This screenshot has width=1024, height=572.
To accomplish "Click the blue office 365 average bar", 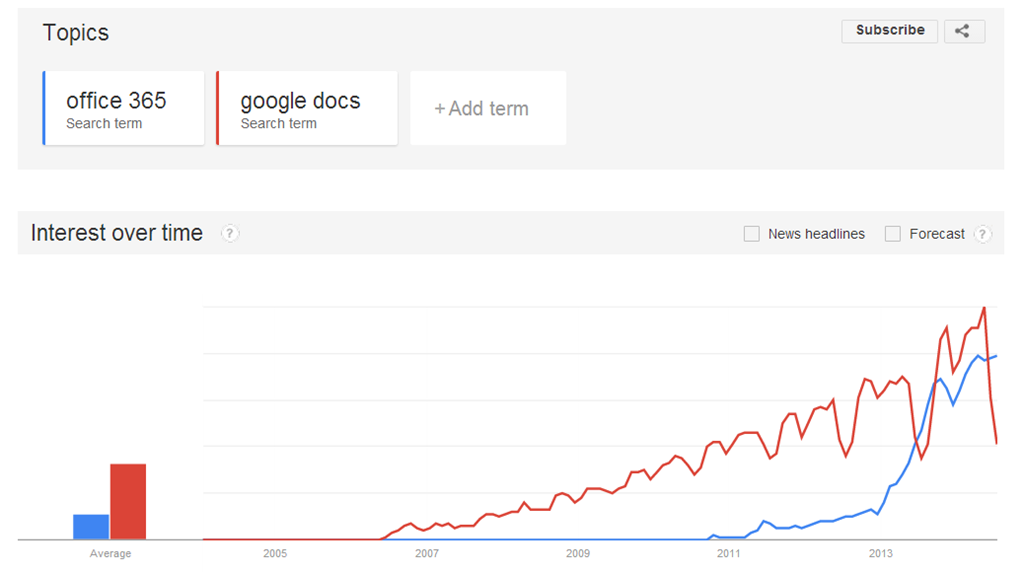I will (x=91, y=526).
